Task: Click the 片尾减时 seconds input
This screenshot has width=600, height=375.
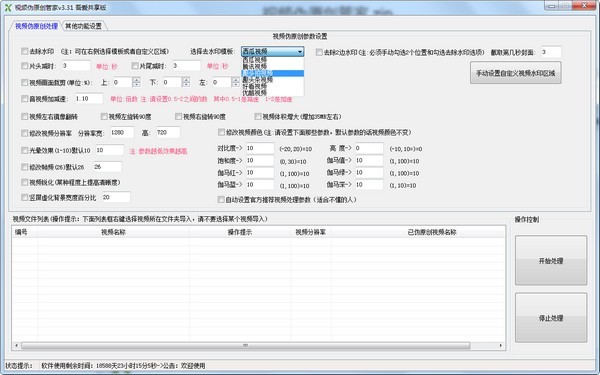Action: [186, 66]
